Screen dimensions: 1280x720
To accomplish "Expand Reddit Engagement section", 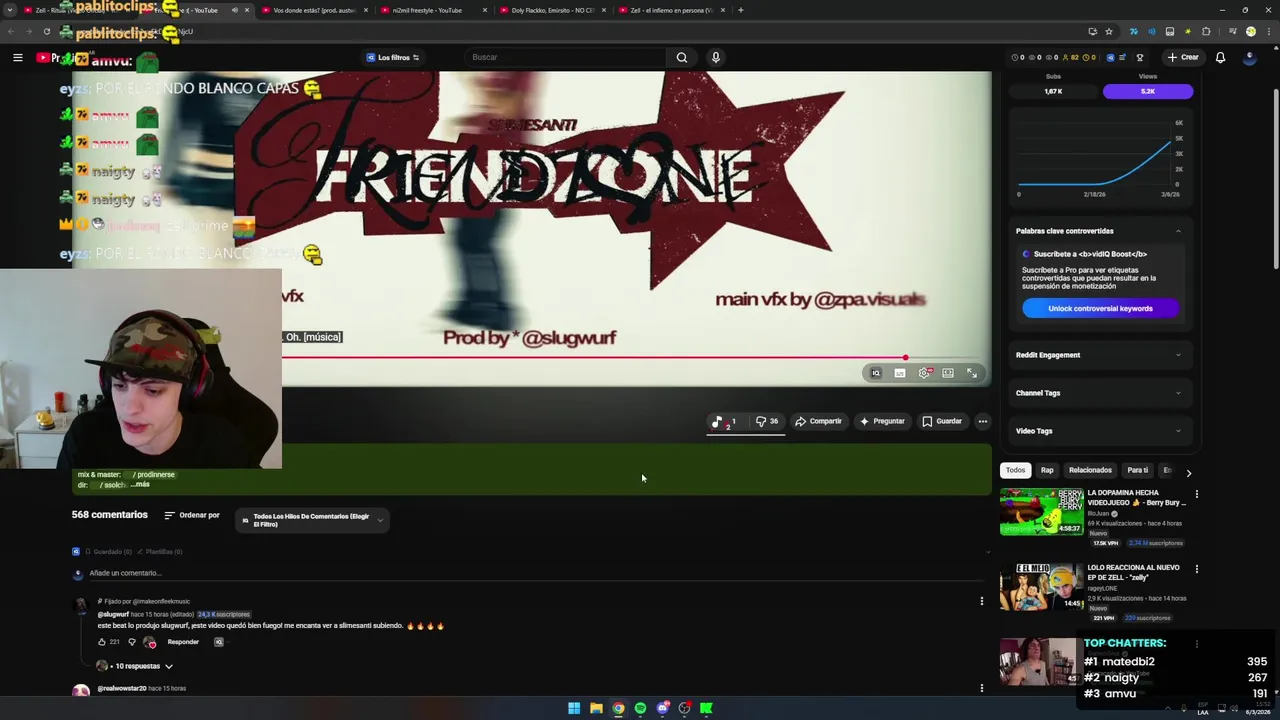I will pyautogui.click(x=1098, y=355).
